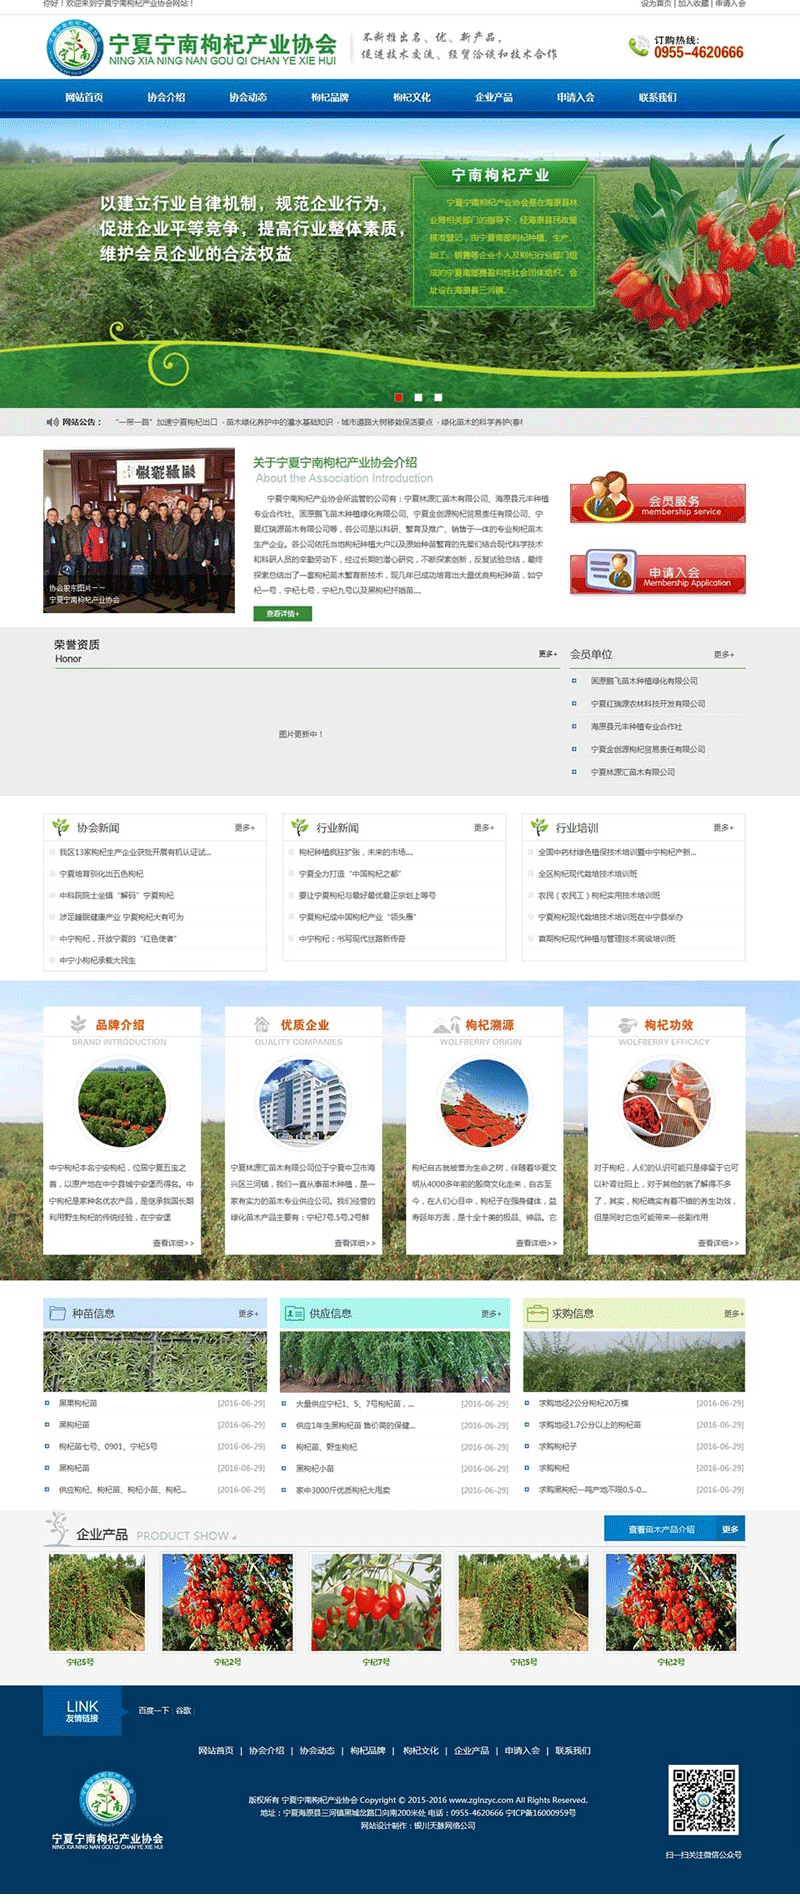Go to 联系我们 in the navigation bar
This screenshot has height=1904, width=800.
658,97
